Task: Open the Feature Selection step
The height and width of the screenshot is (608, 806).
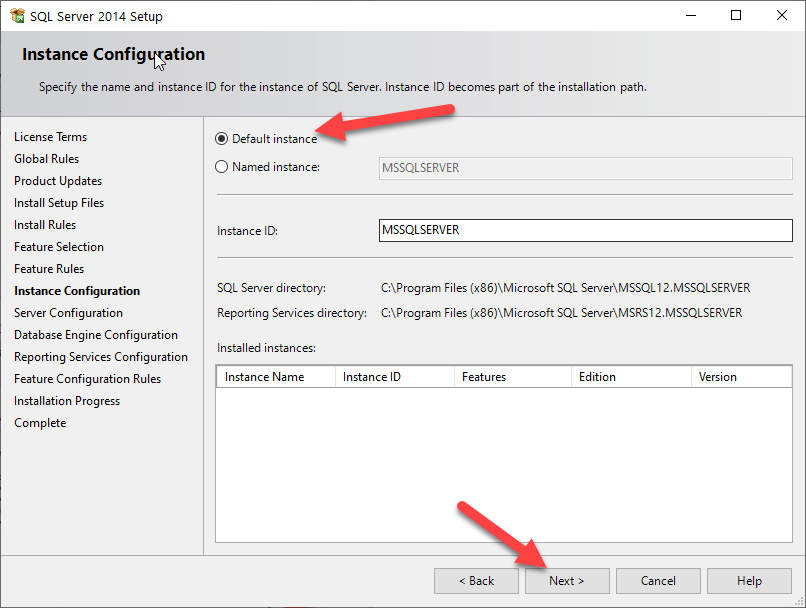Action: [x=59, y=247]
